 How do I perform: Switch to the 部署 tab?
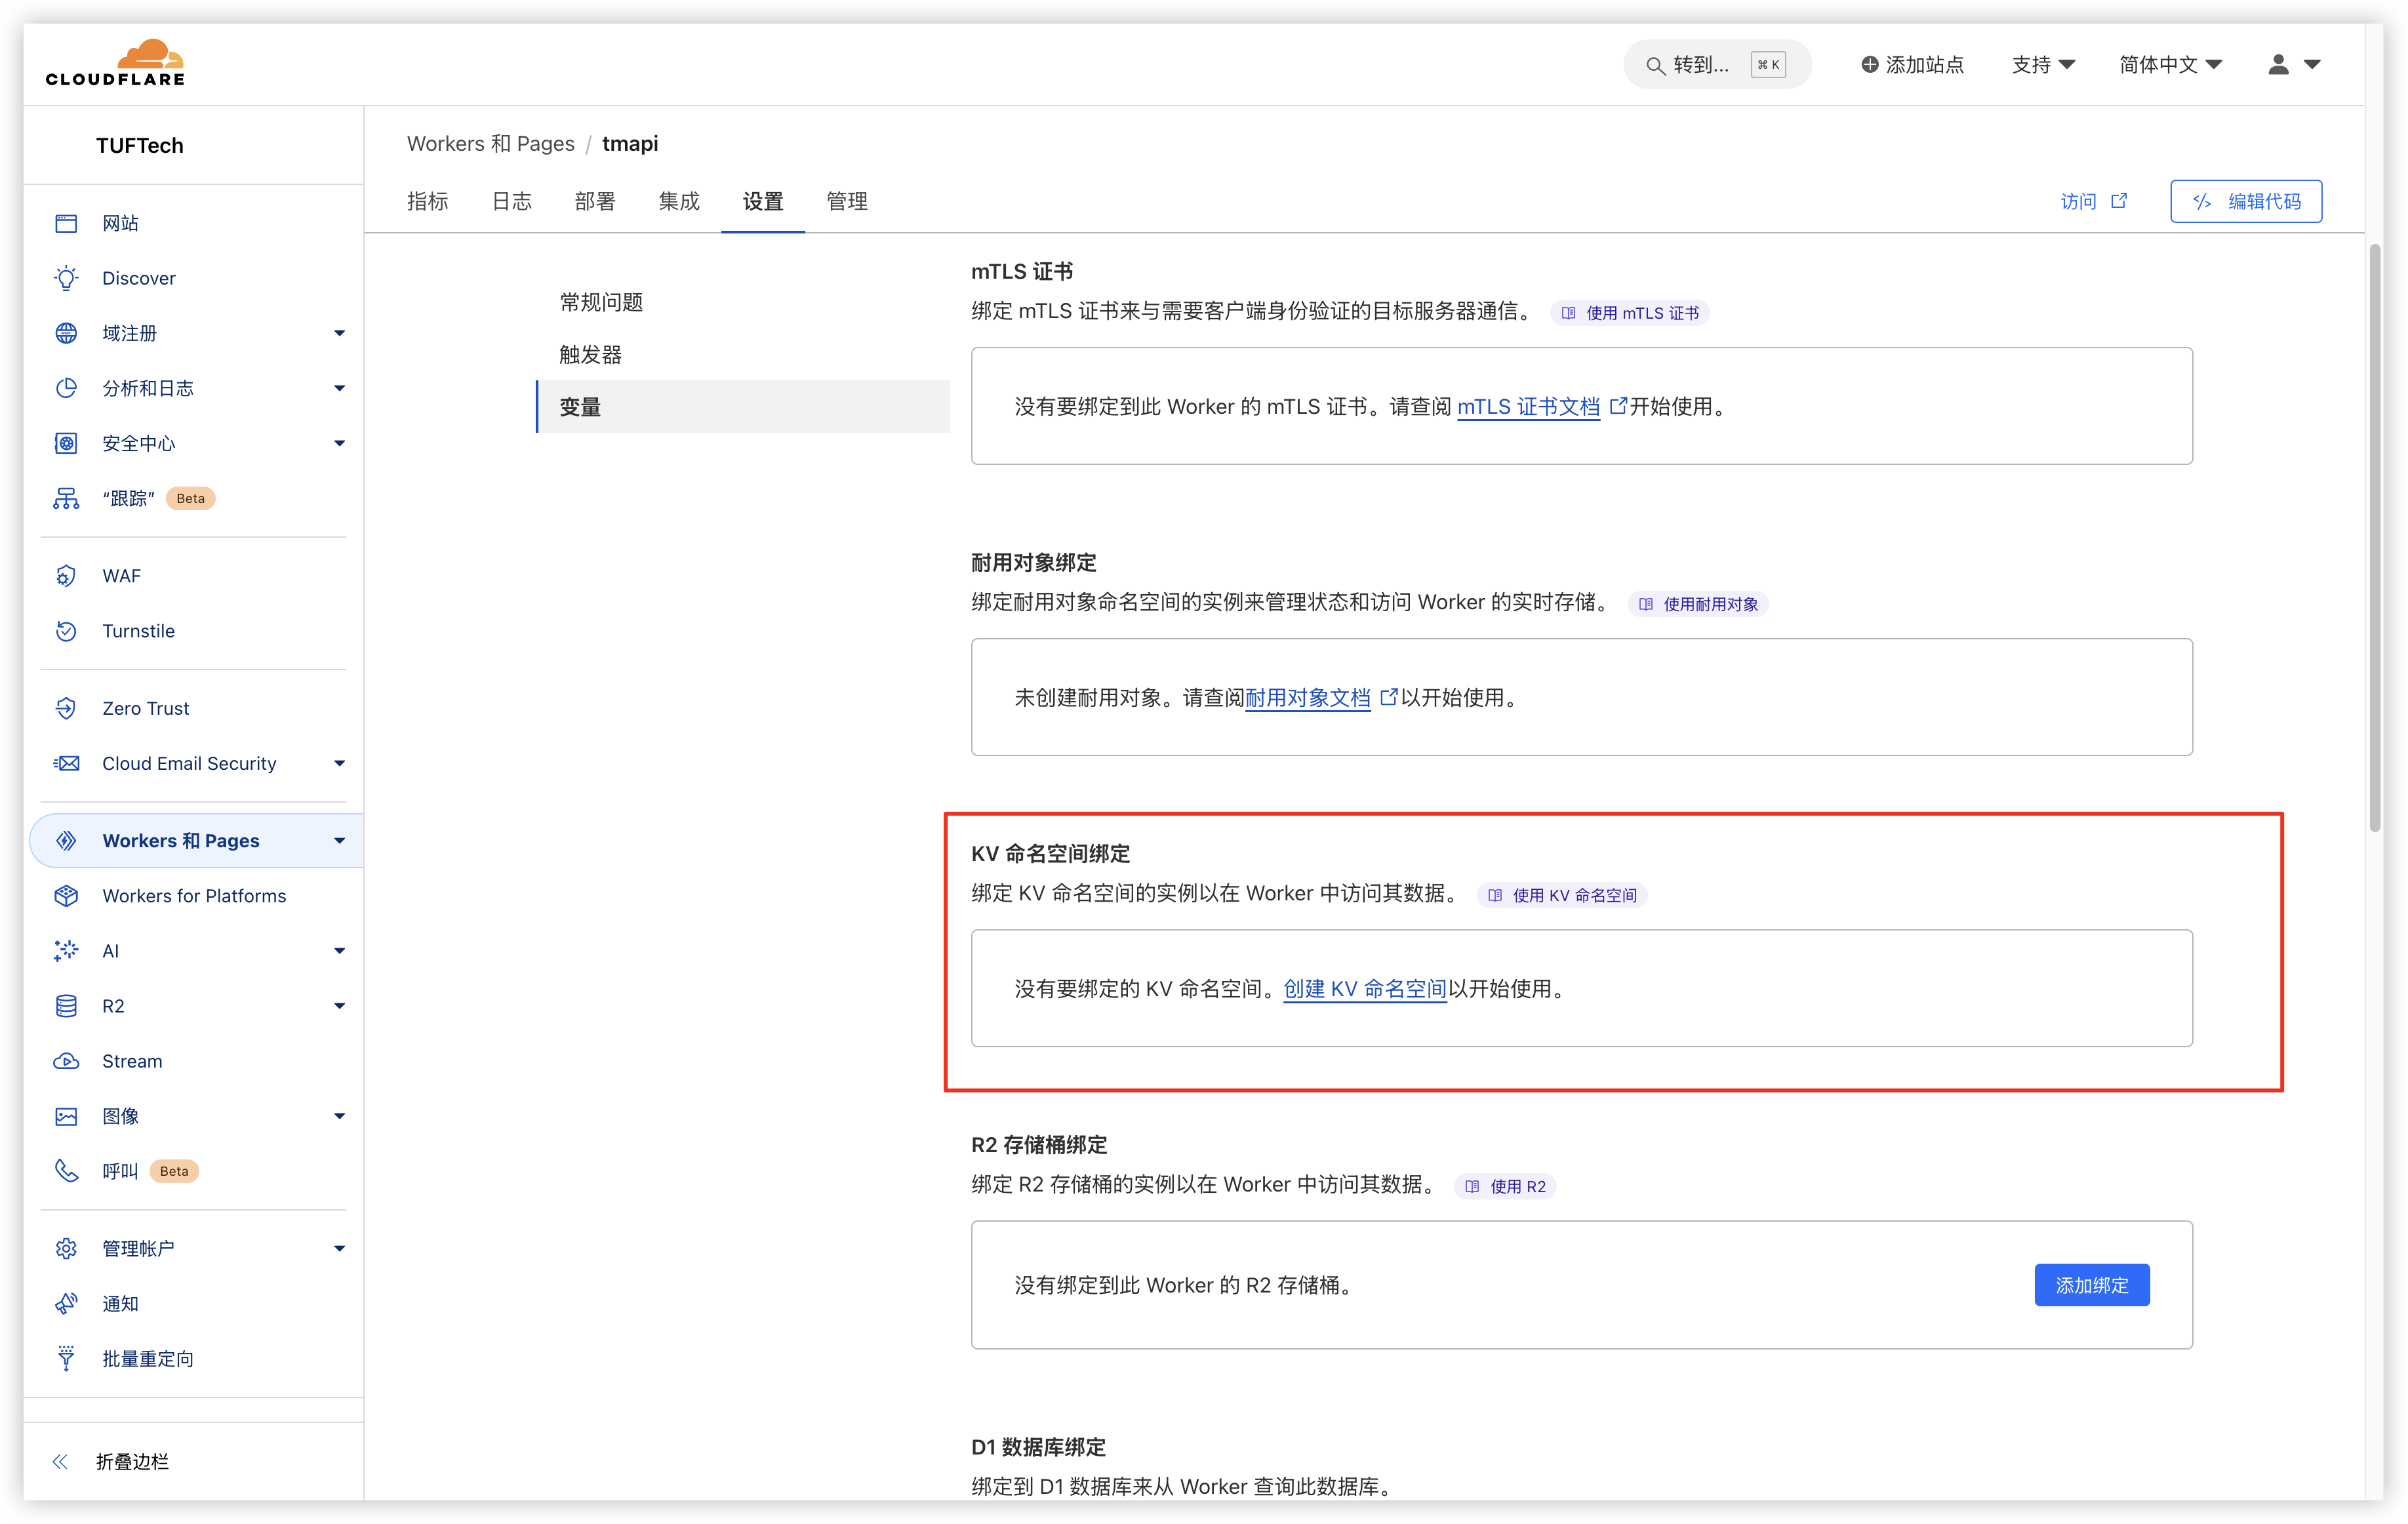595,201
